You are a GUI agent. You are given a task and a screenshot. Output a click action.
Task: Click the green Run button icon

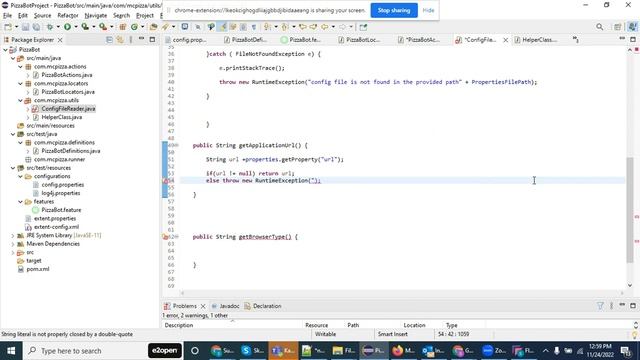(x=67, y=27)
